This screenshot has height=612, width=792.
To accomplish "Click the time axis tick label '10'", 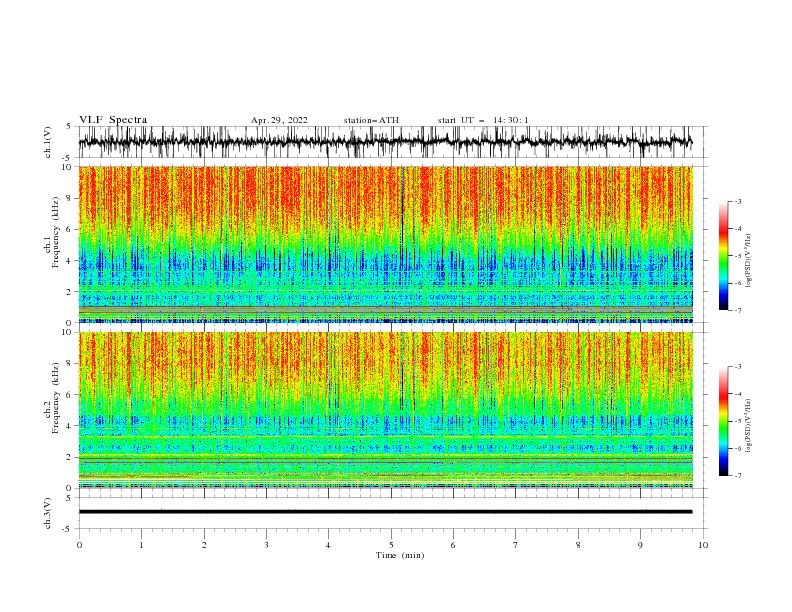I will point(703,545).
